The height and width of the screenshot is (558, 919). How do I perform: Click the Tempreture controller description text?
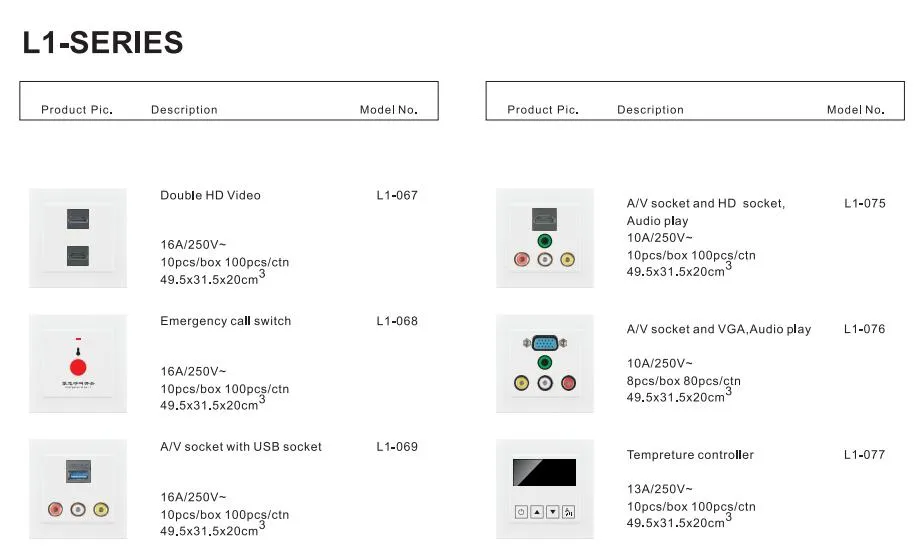[x=690, y=455]
